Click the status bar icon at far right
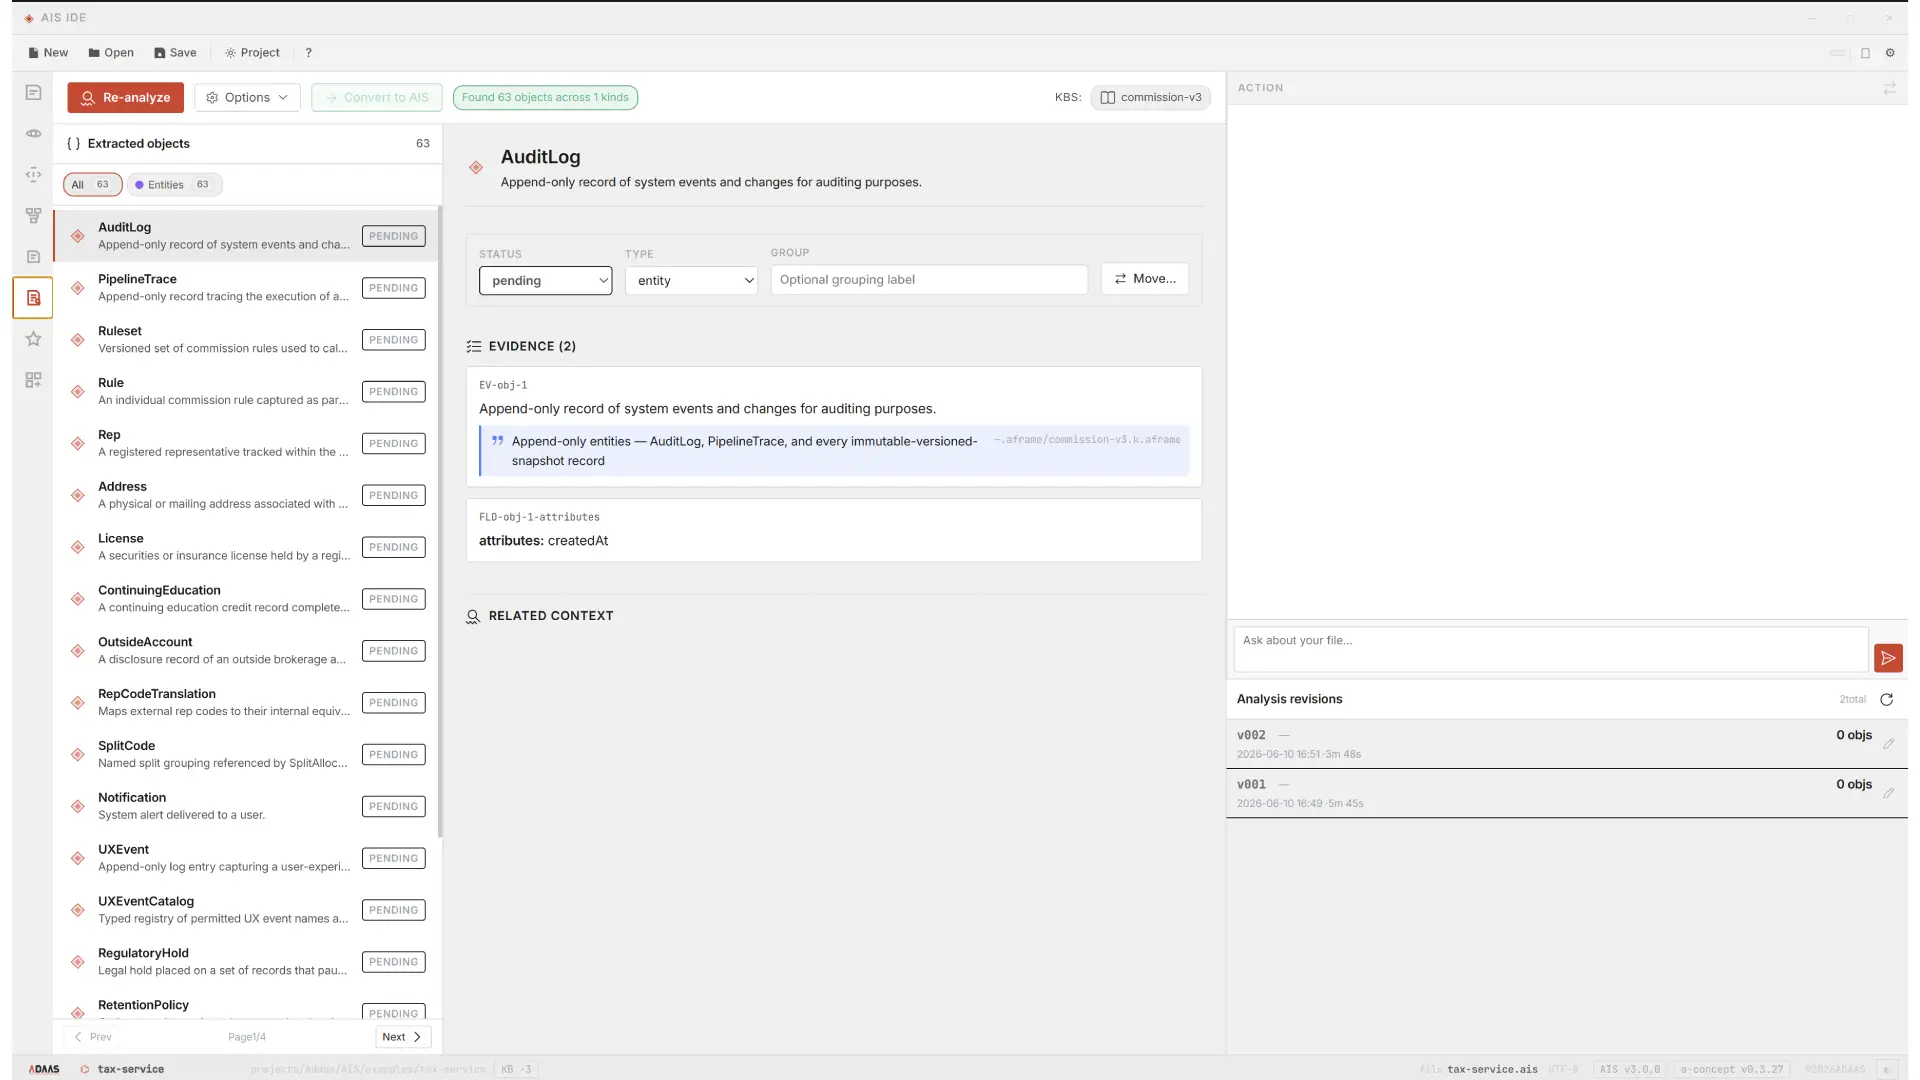The height and width of the screenshot is (1080, 1920). tap(1887, 1070)
